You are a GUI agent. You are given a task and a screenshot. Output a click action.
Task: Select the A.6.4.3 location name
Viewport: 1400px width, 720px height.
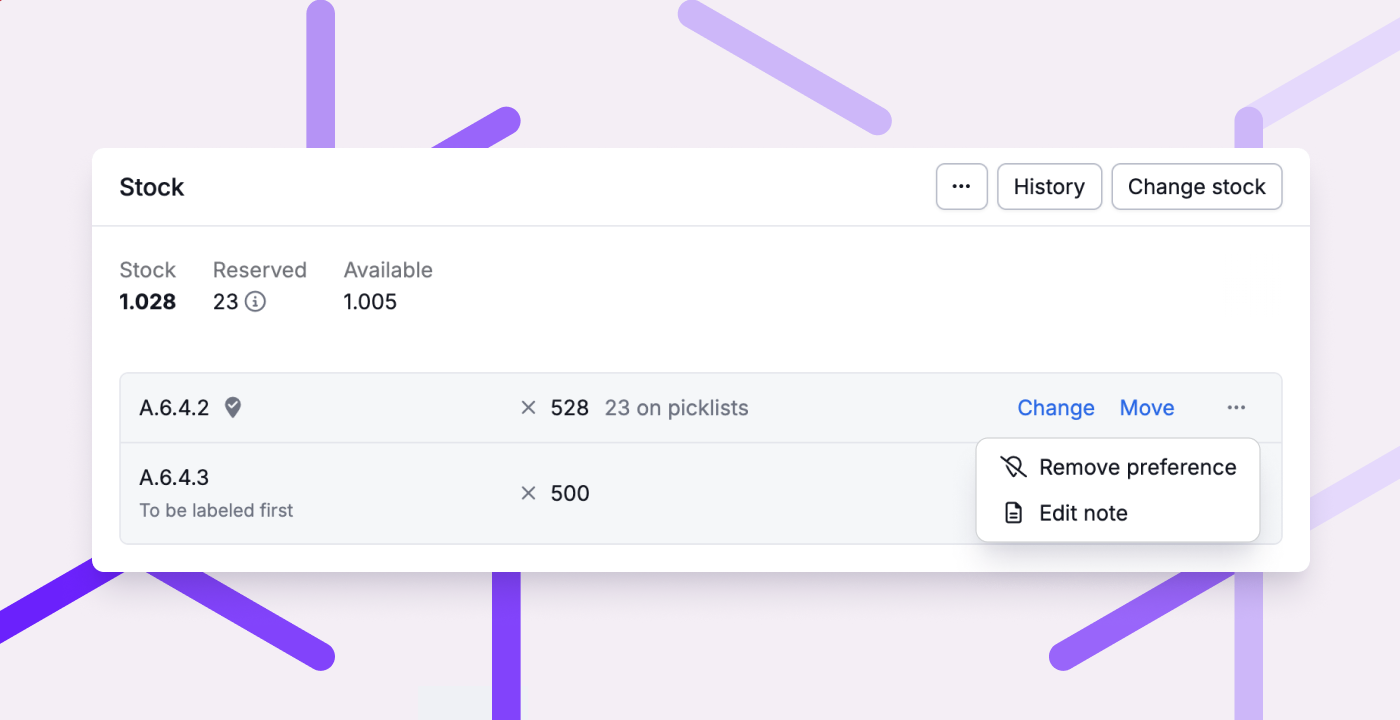click(174, 478)
